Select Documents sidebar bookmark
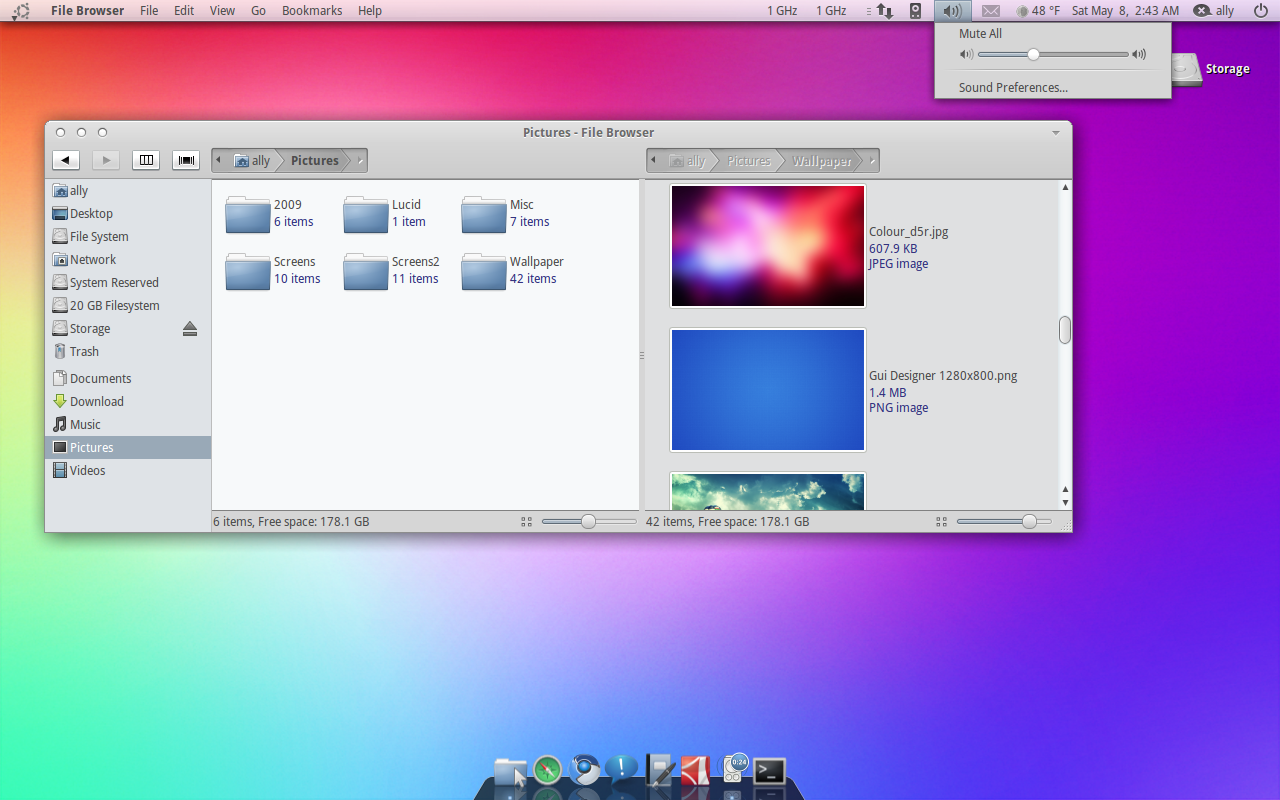This screenshot has height=800, width=1280. (x=128, y=379)
